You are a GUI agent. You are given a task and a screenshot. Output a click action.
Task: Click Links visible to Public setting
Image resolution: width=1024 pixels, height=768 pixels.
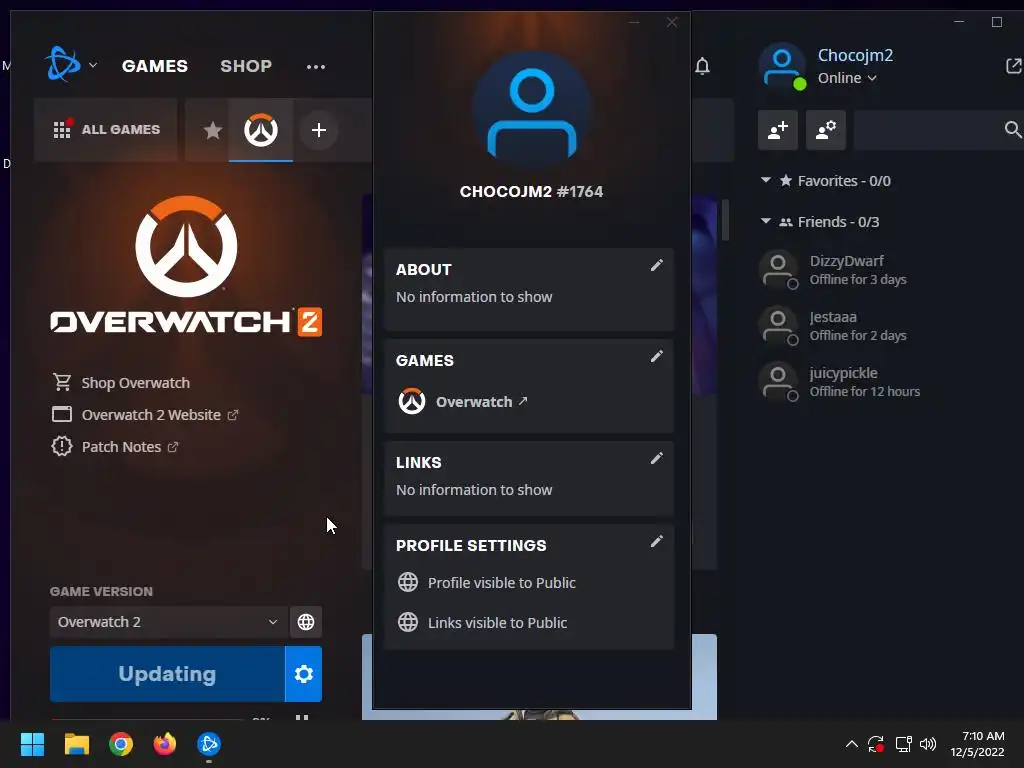[x=482, y=622]
